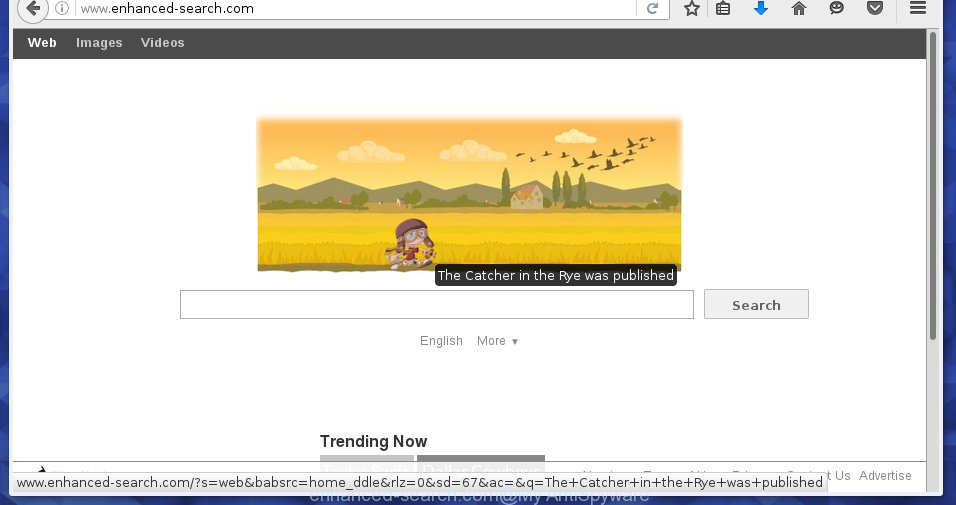Save to Pocket icon

click(x=875, y=8)
